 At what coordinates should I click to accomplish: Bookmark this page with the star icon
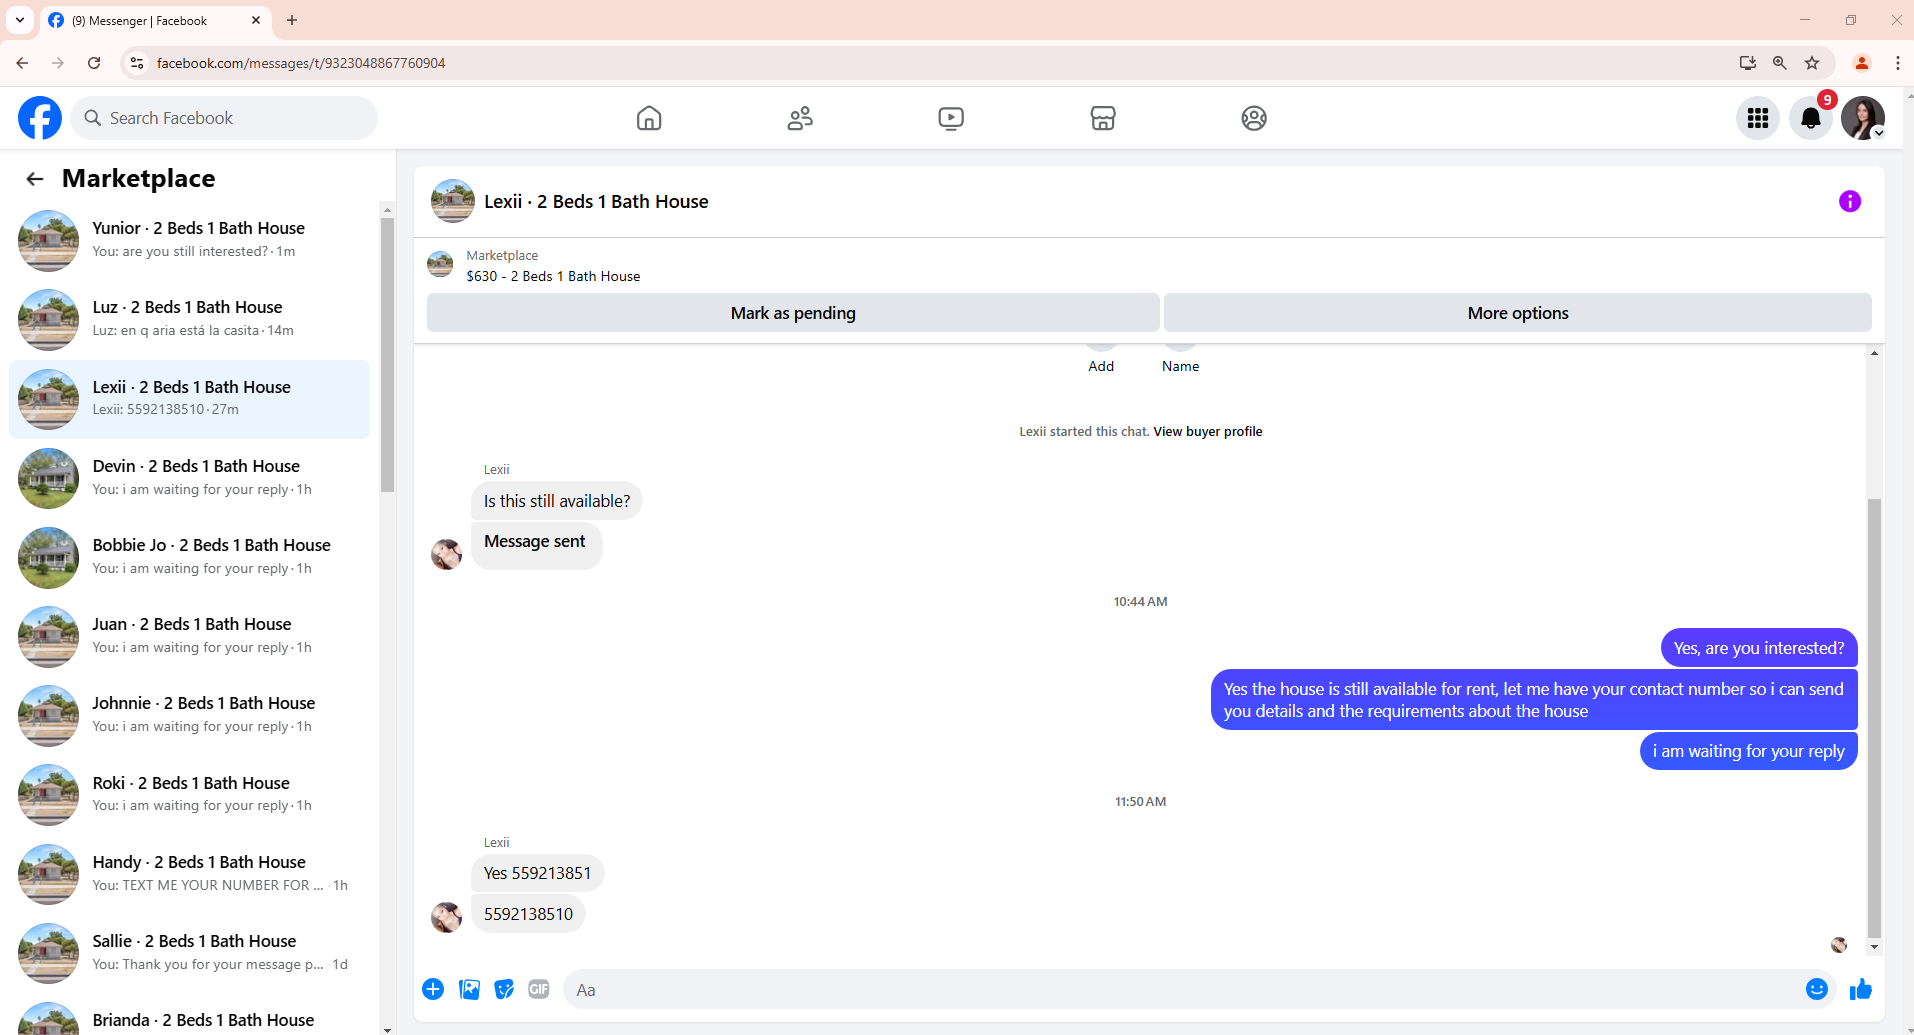tap(1812, 63)
